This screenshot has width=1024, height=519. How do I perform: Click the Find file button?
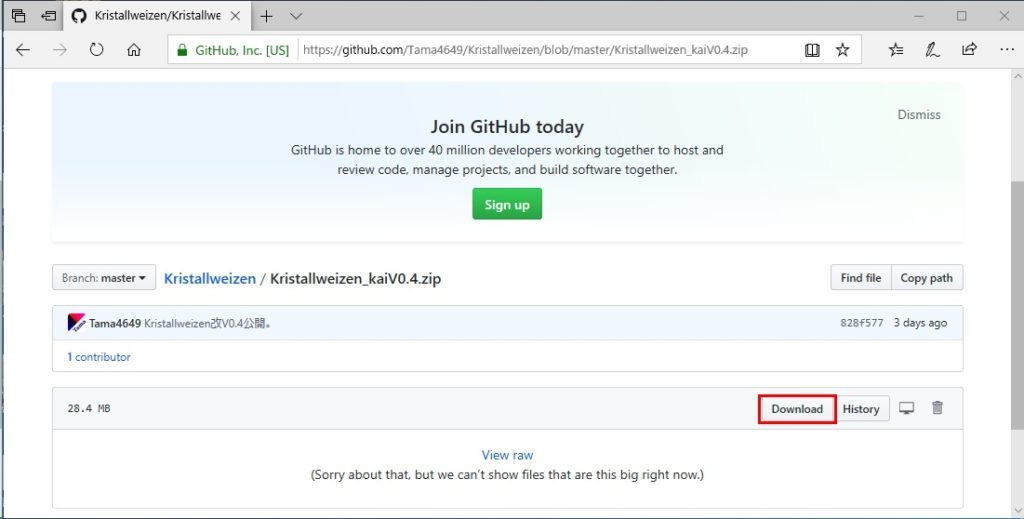point(861,277)
